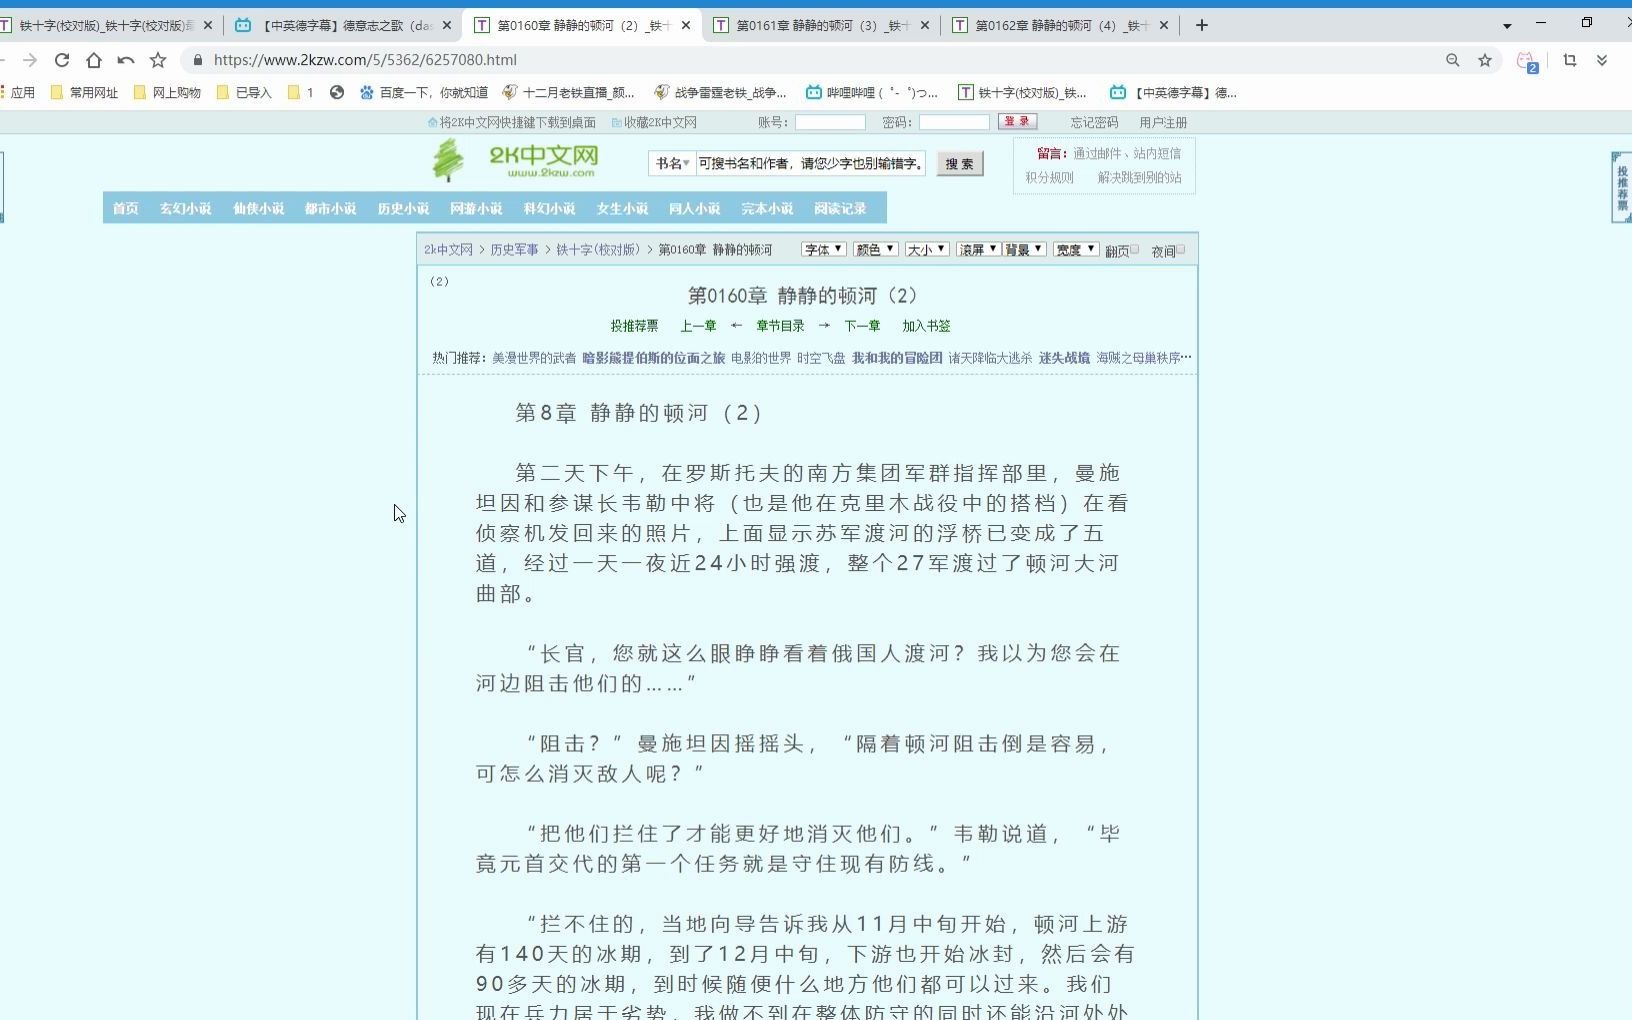
Task: Click the favorite star in address bar
Action: (1485, 60)
